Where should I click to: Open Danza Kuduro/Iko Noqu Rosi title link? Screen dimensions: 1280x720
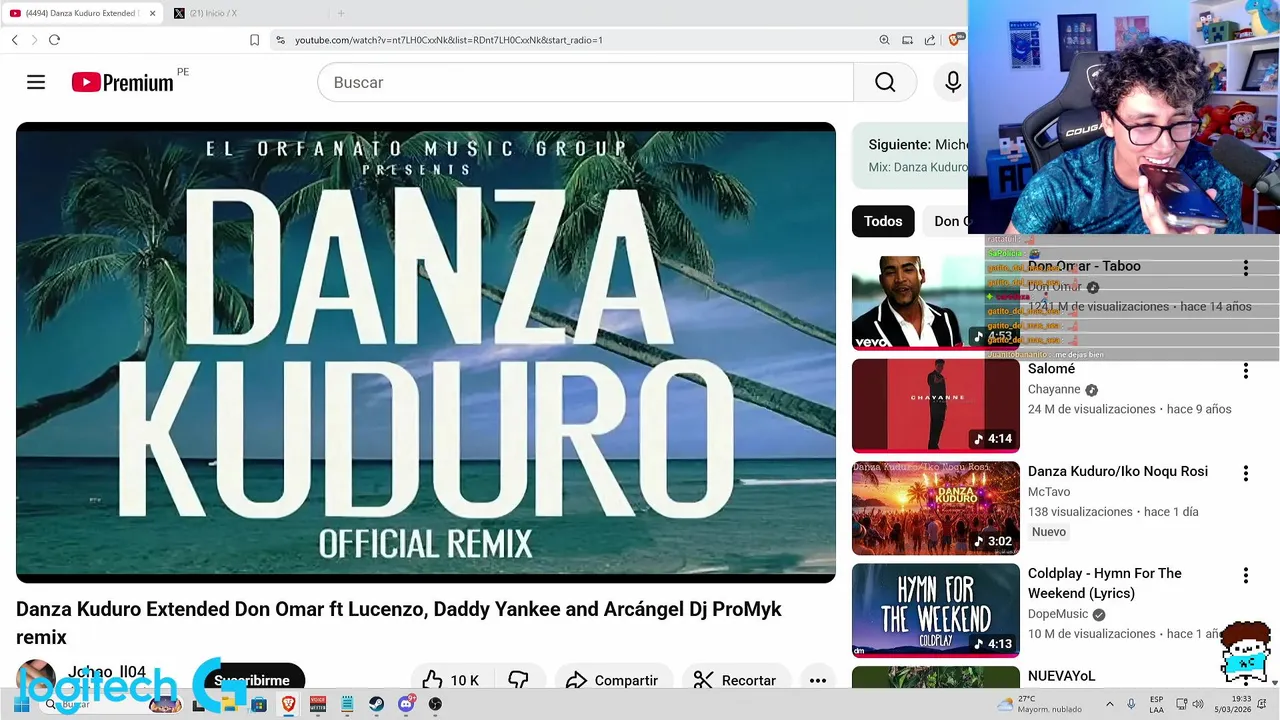(1118, 471)
